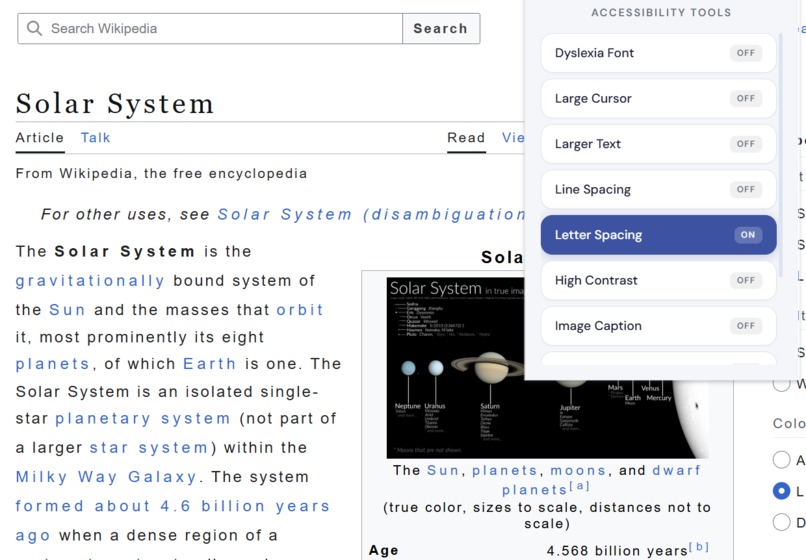Turn off Letter Spacing
This screenshot has width=806, height=560.
click(x=658, y=235)
